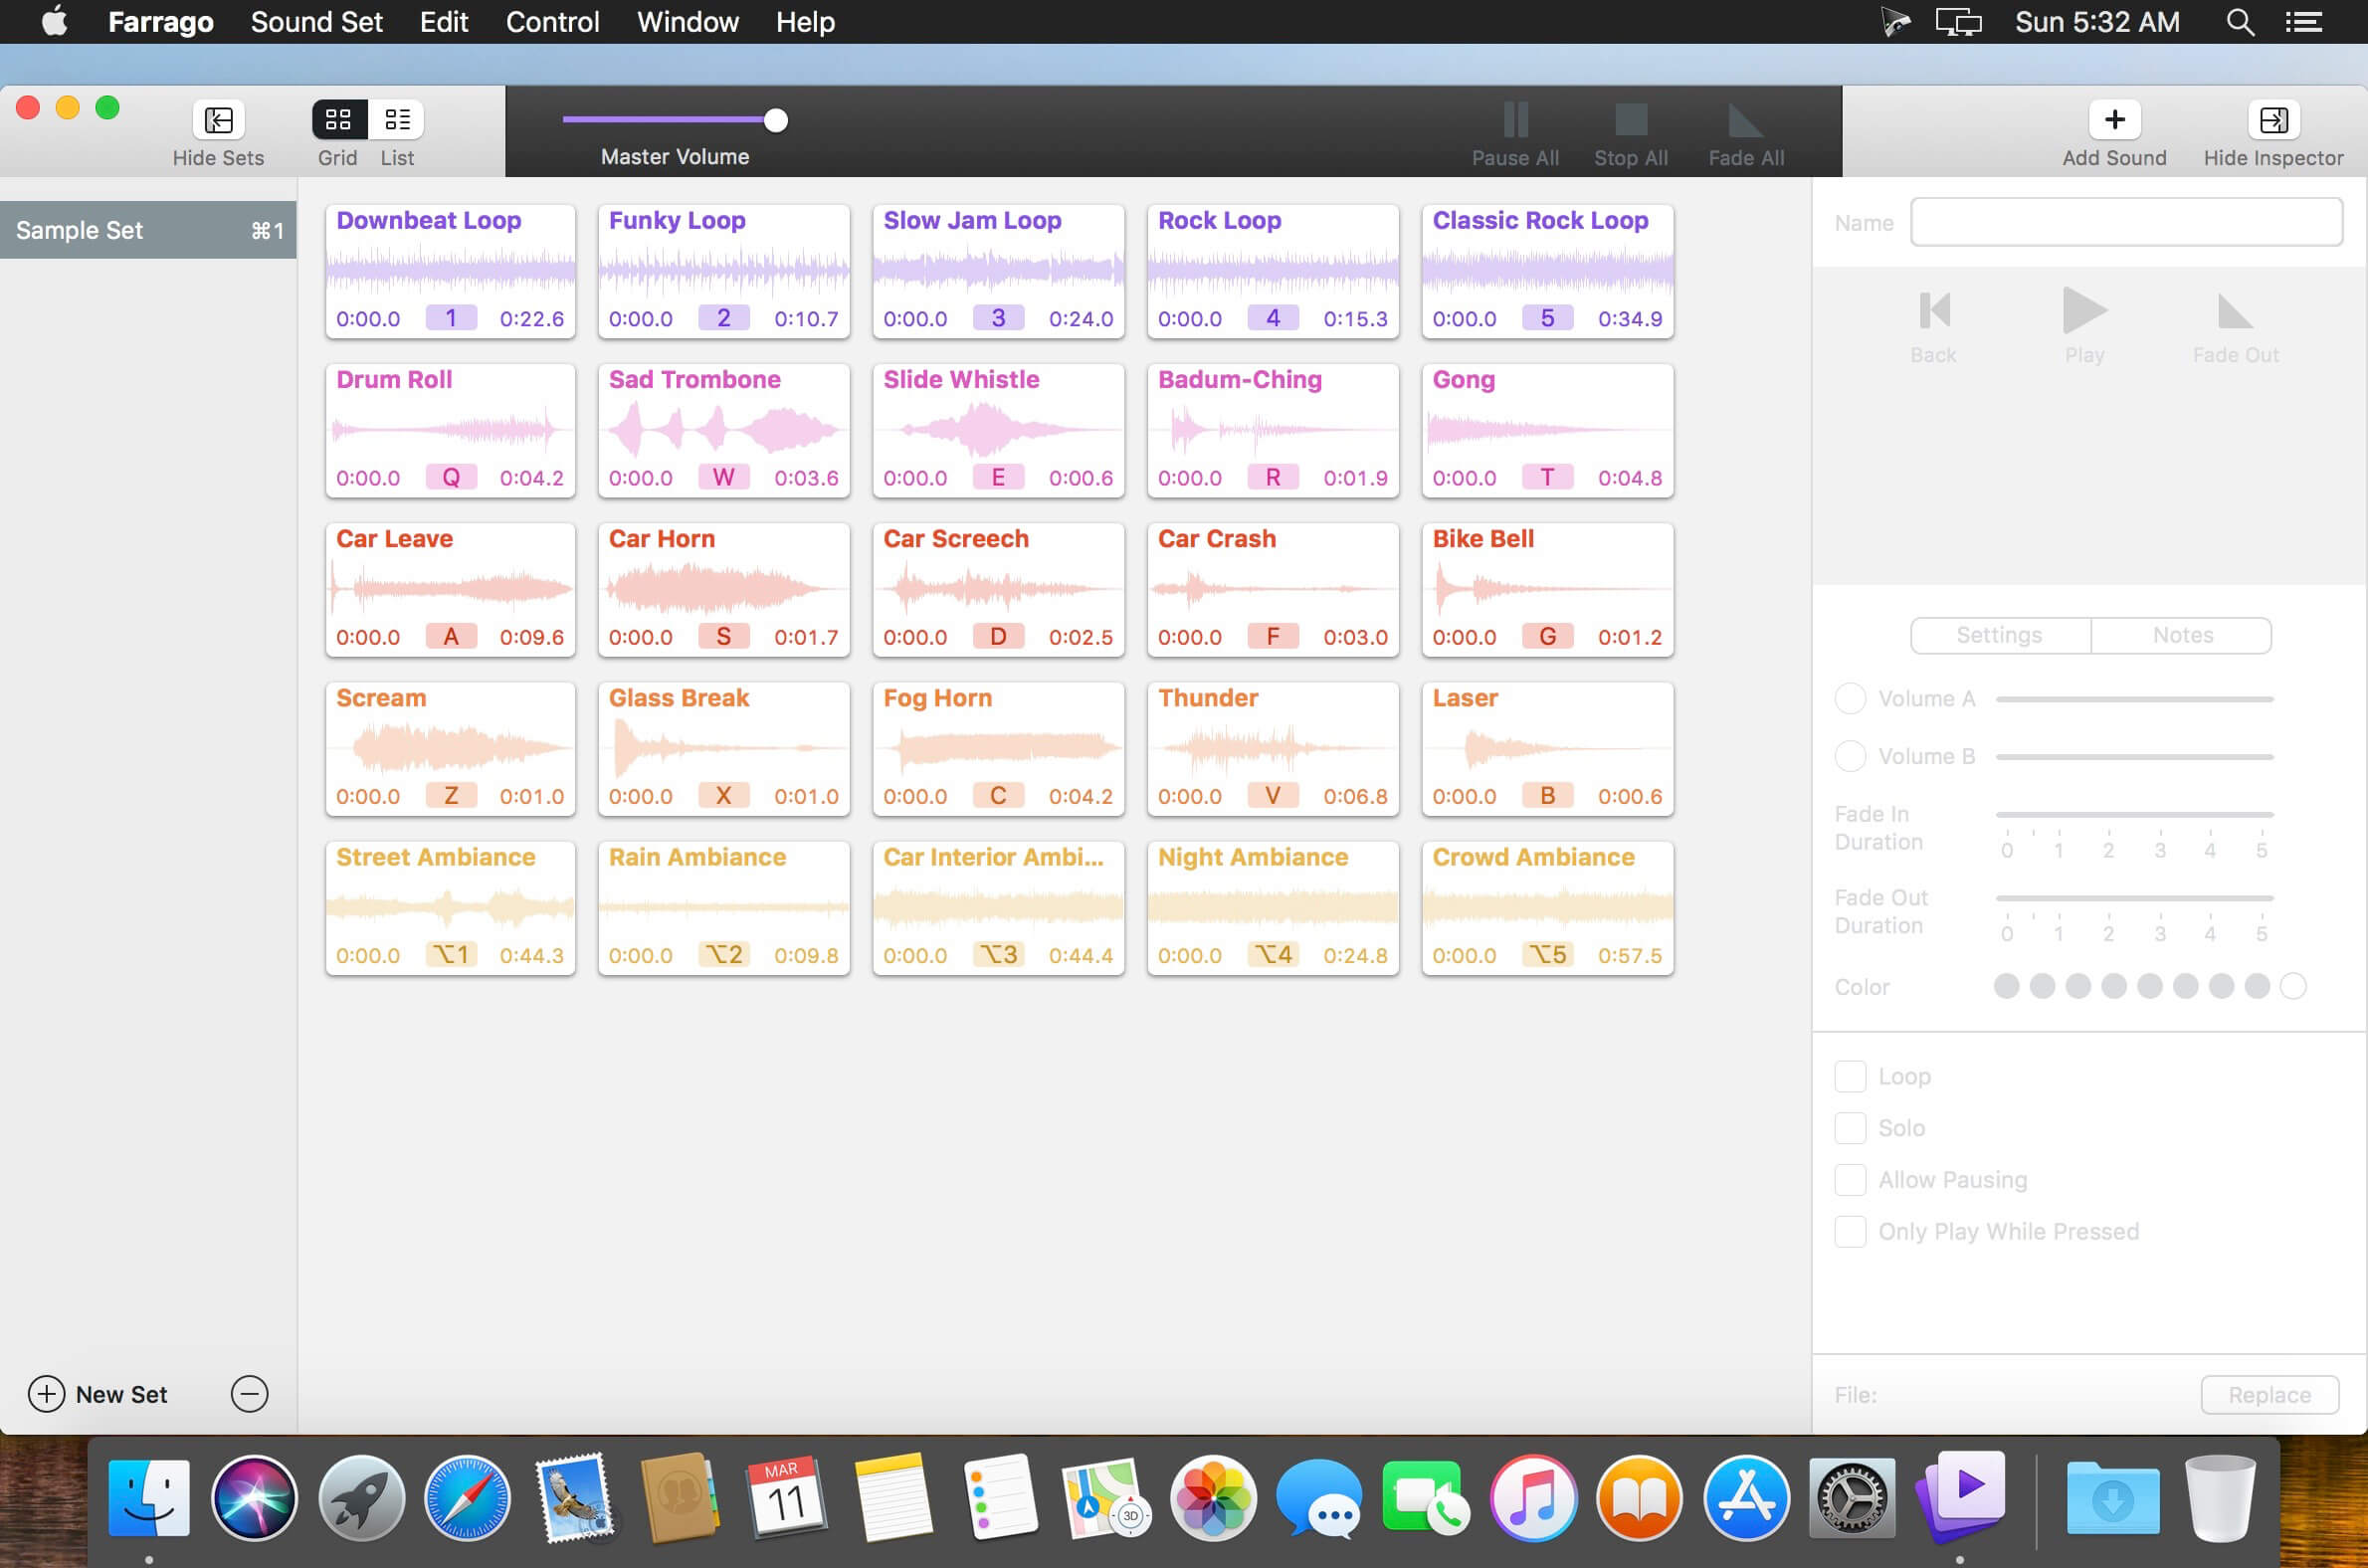Click the Add Sound icon
This screenshot has height=1568, width=2368.
click(x=2114, y=119)
